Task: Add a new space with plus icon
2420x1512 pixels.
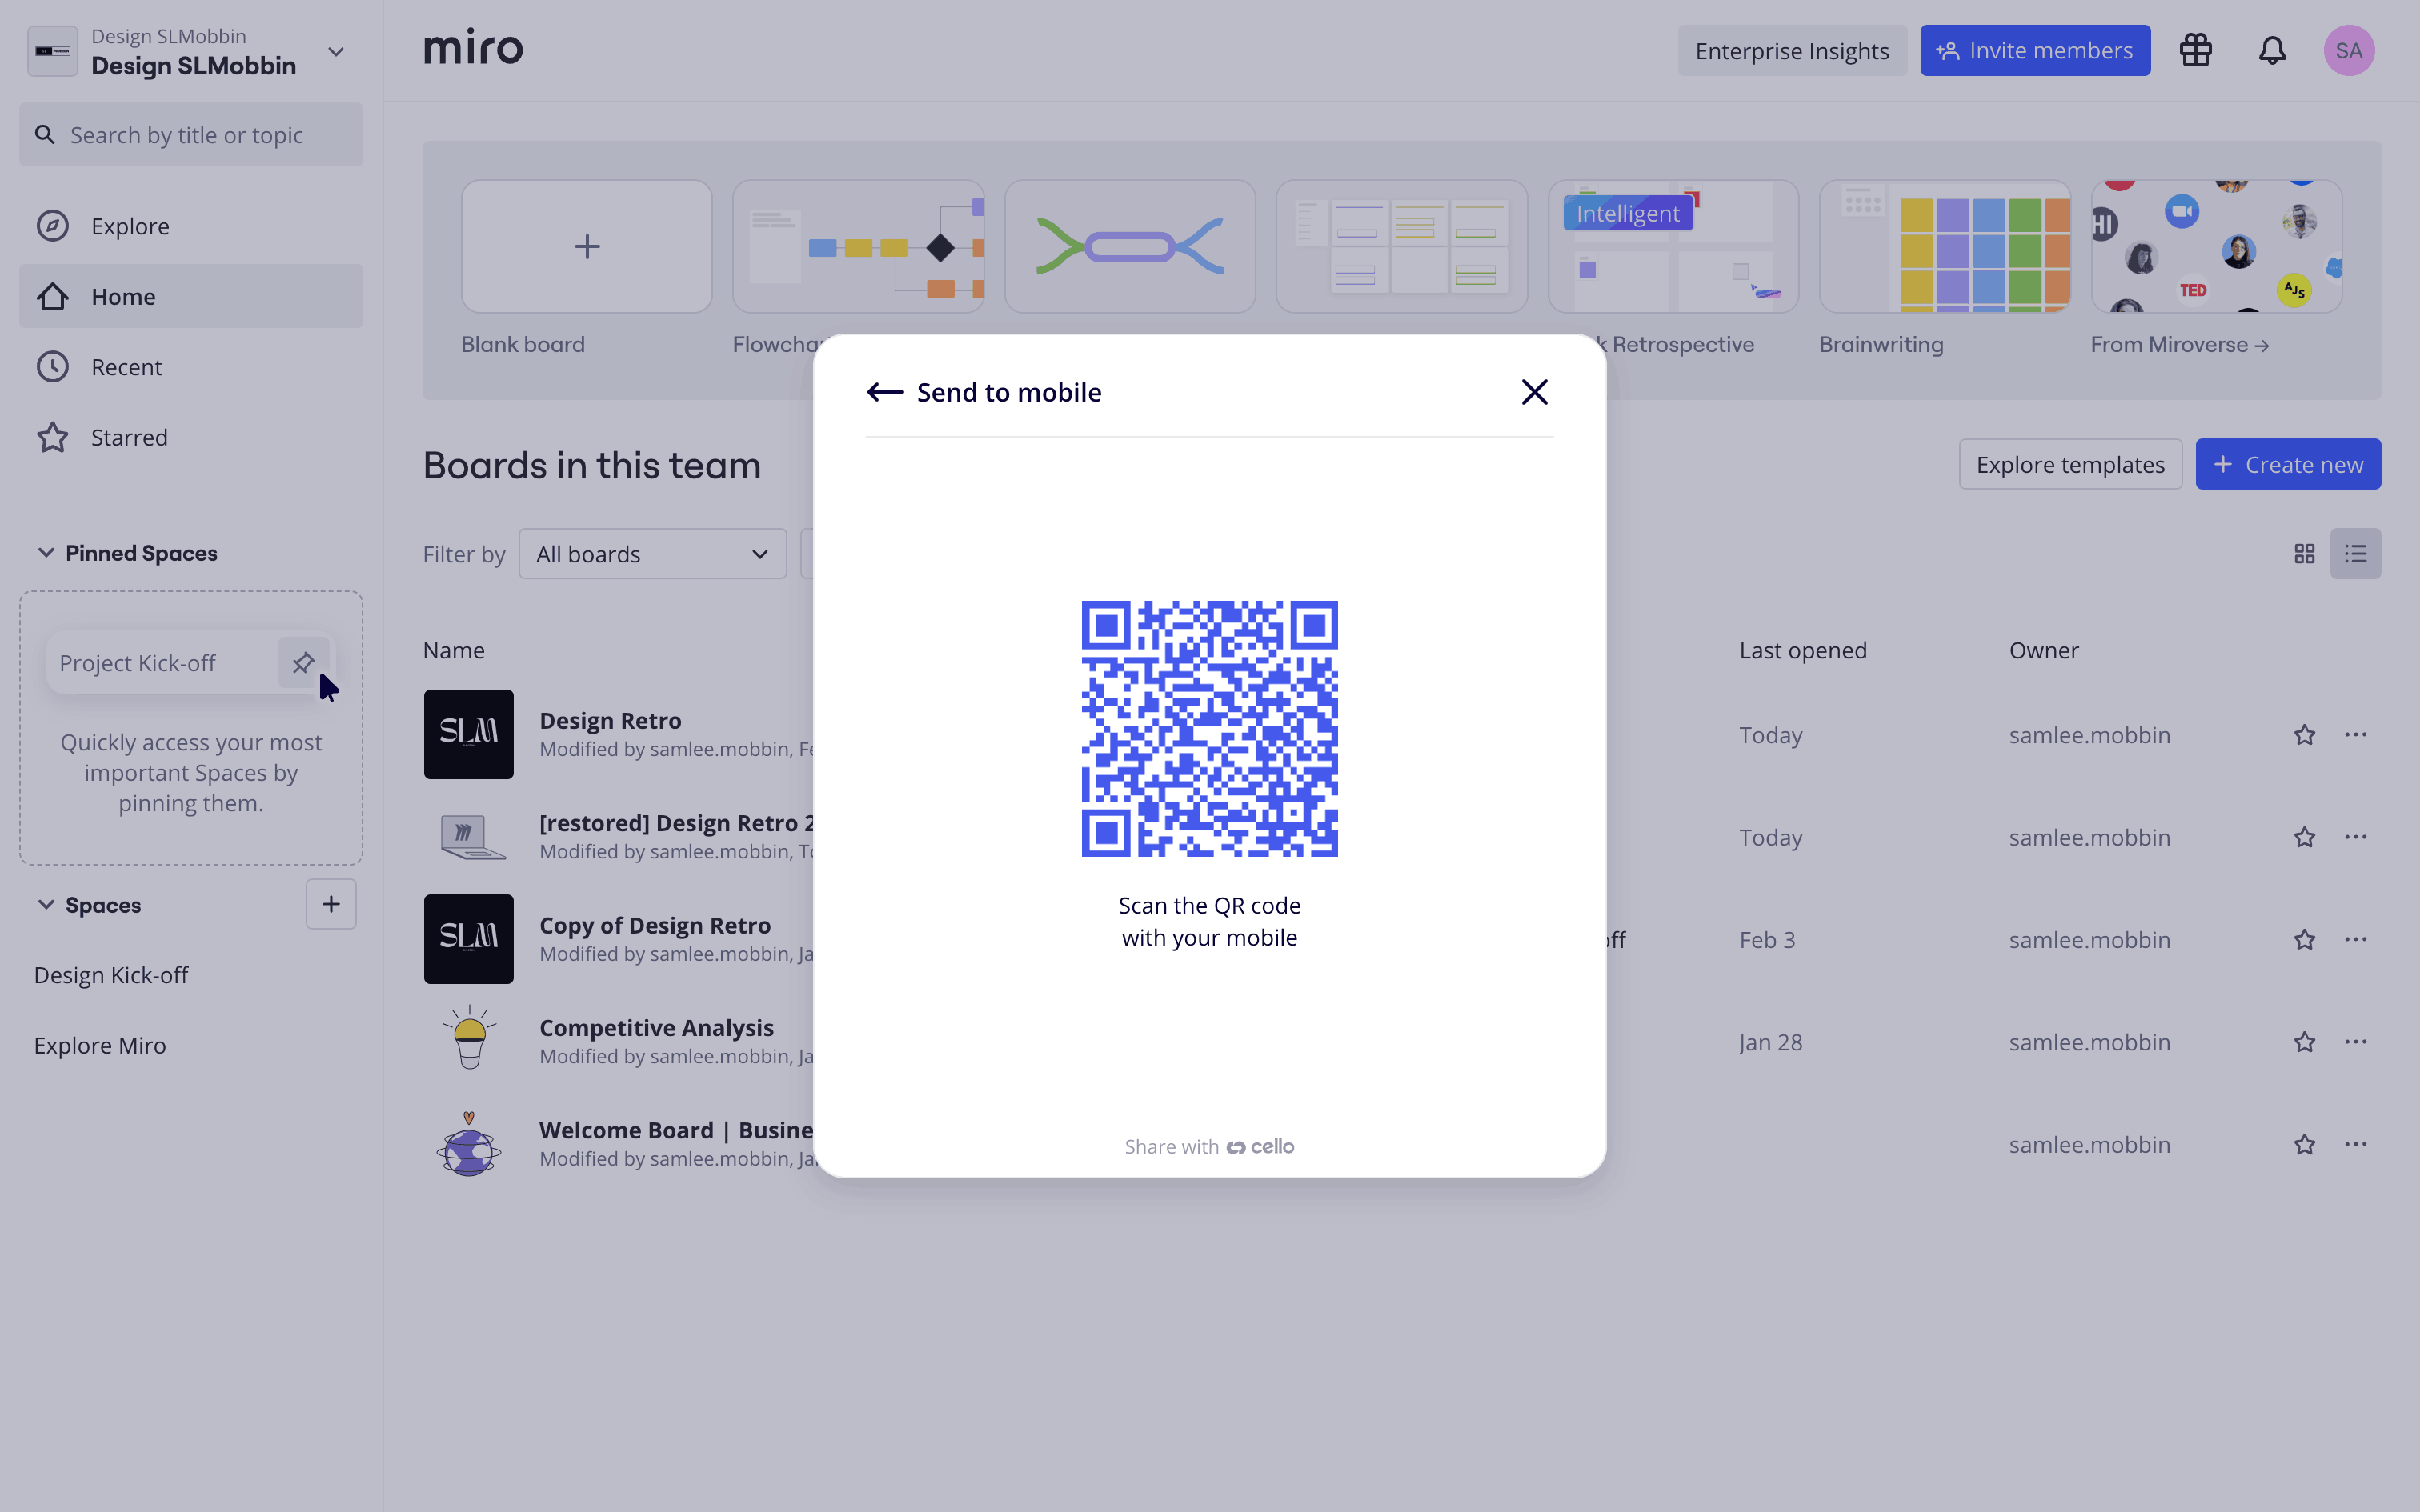Action: (x=331, y=904)
